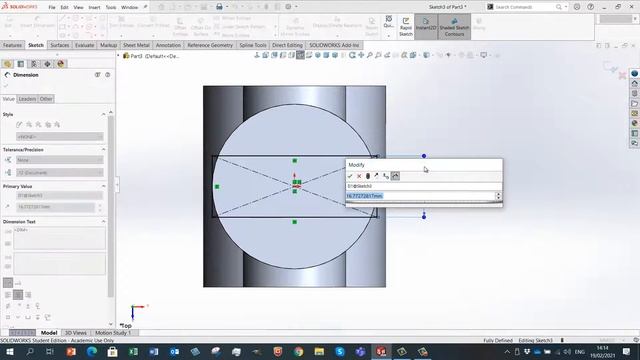
Task: Select right text justification toggle
Action: click(x=28, y=295)
